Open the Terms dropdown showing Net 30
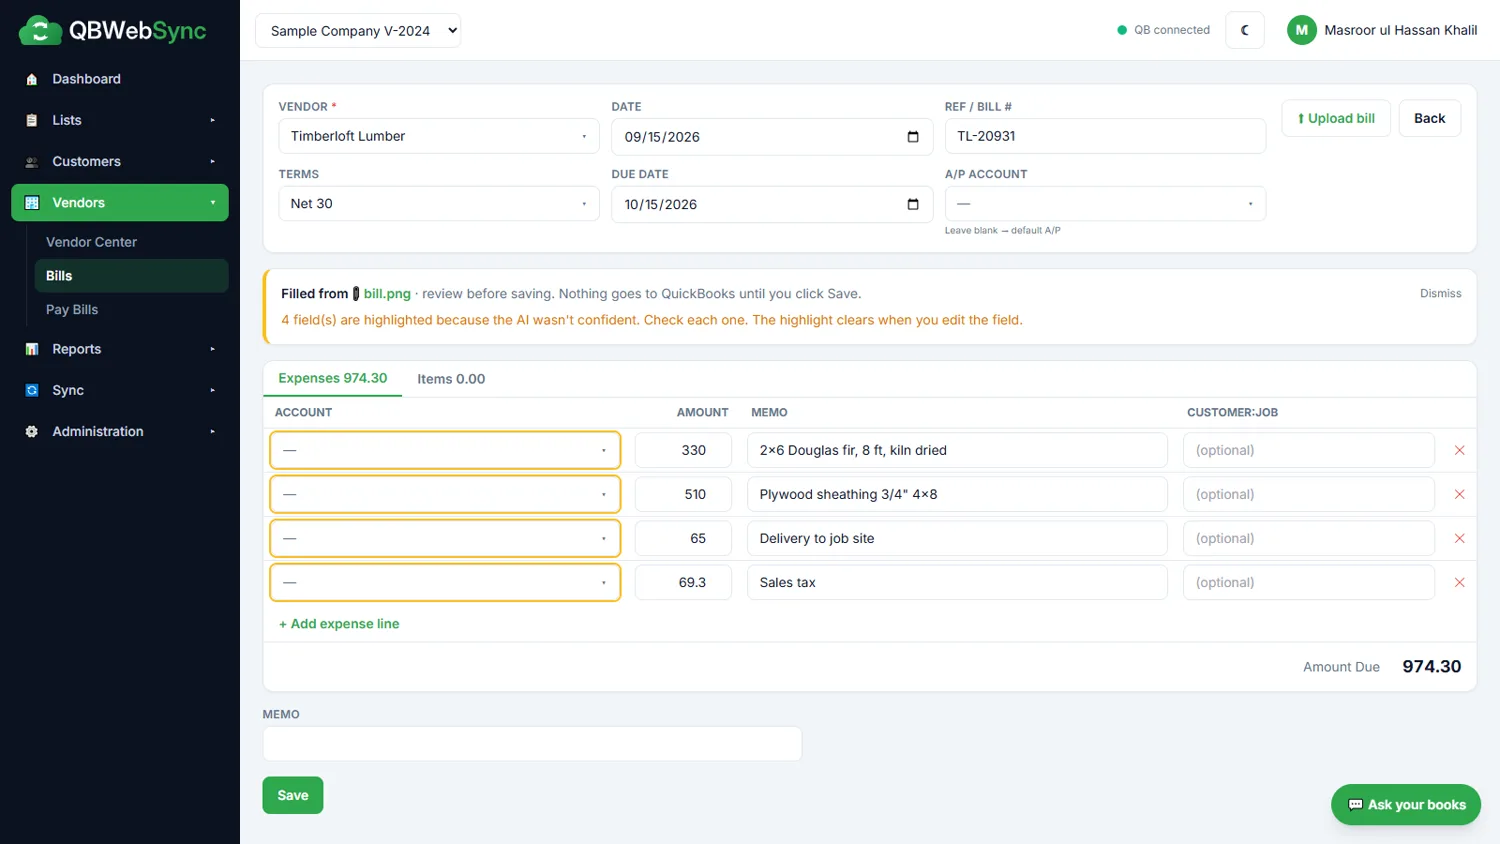This screenshot has width=1500, height=844. [x=439, y=204]
